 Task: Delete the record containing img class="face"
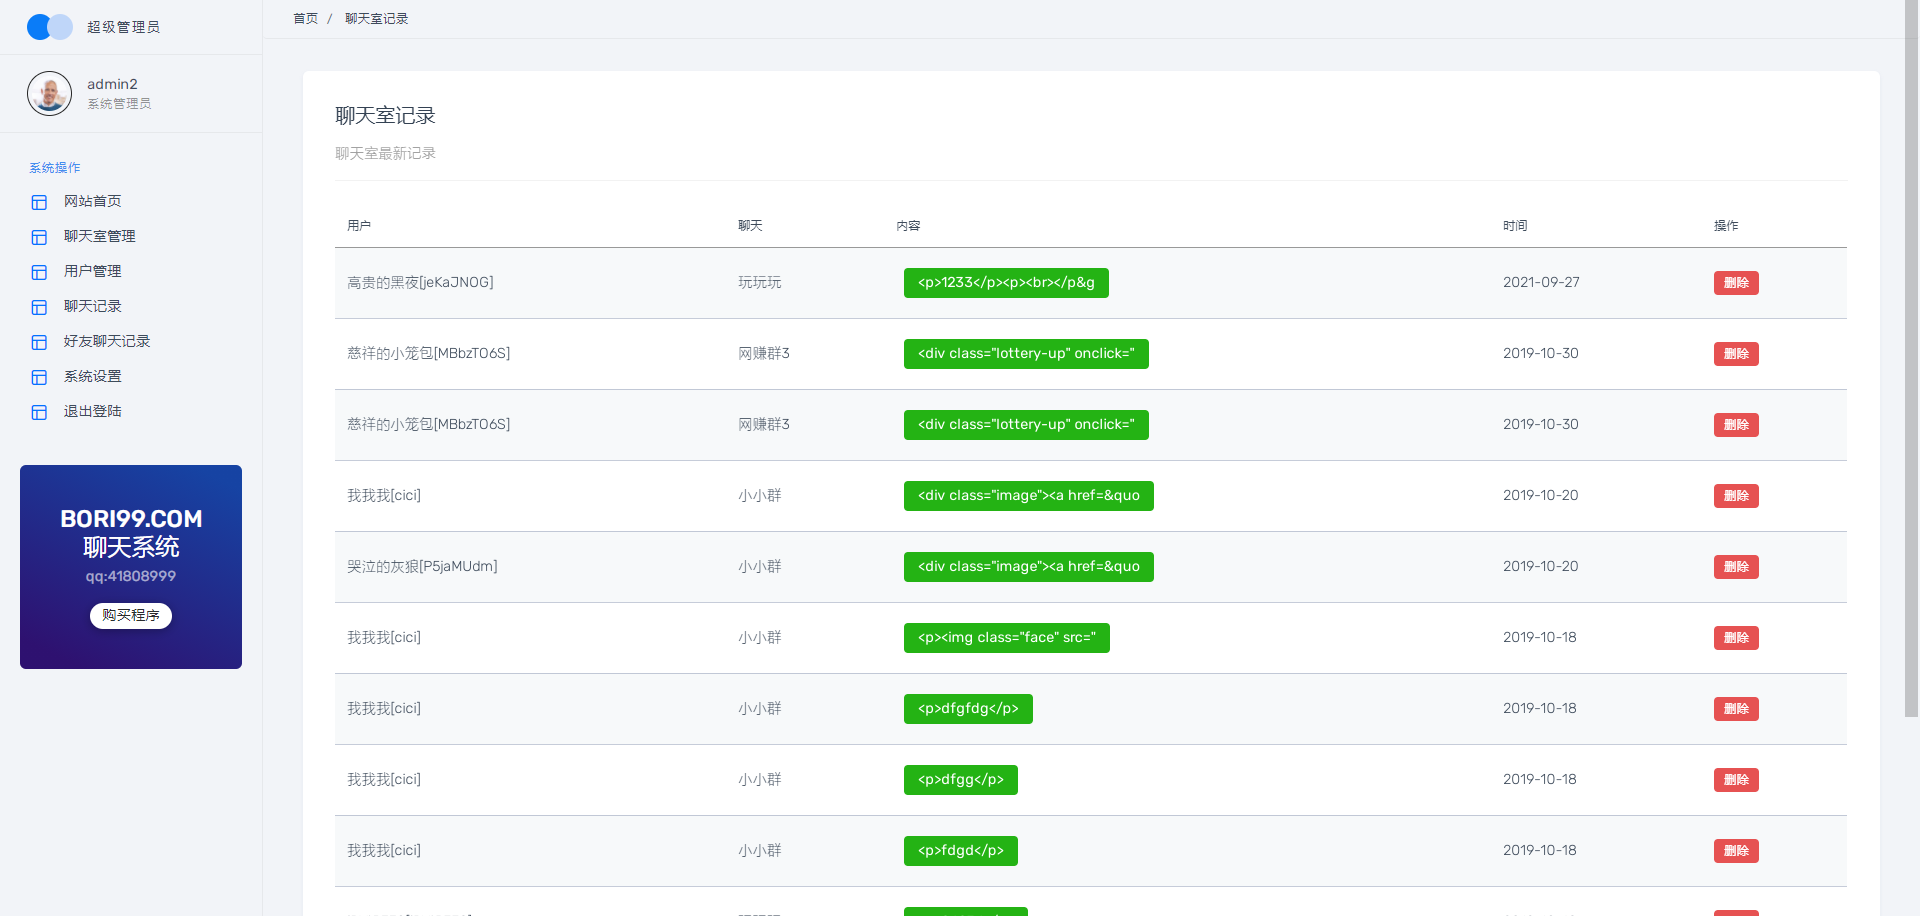[x=1736, y=638]
